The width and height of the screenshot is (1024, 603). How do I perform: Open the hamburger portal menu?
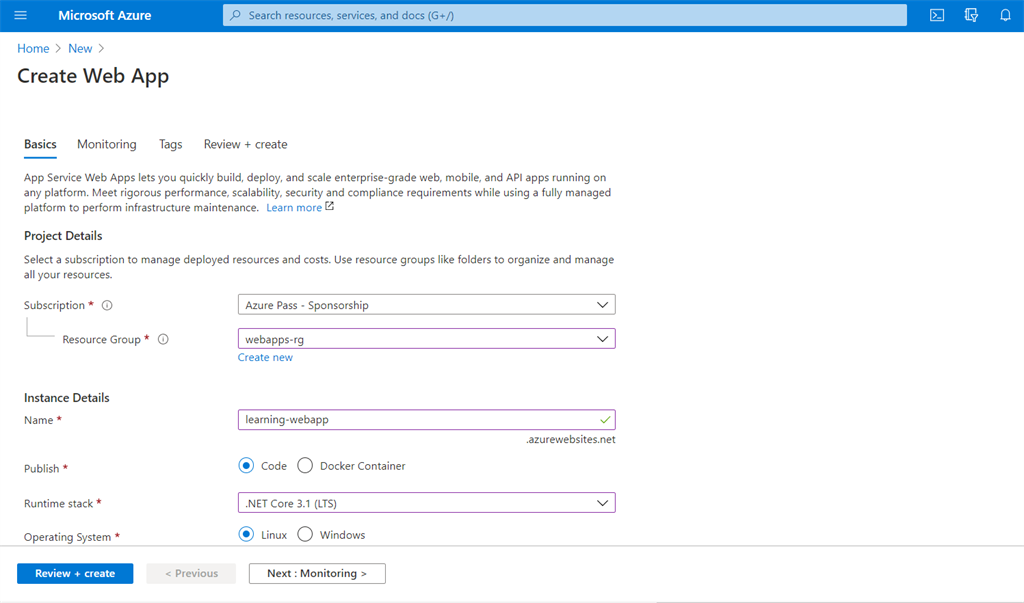(21, 15)
